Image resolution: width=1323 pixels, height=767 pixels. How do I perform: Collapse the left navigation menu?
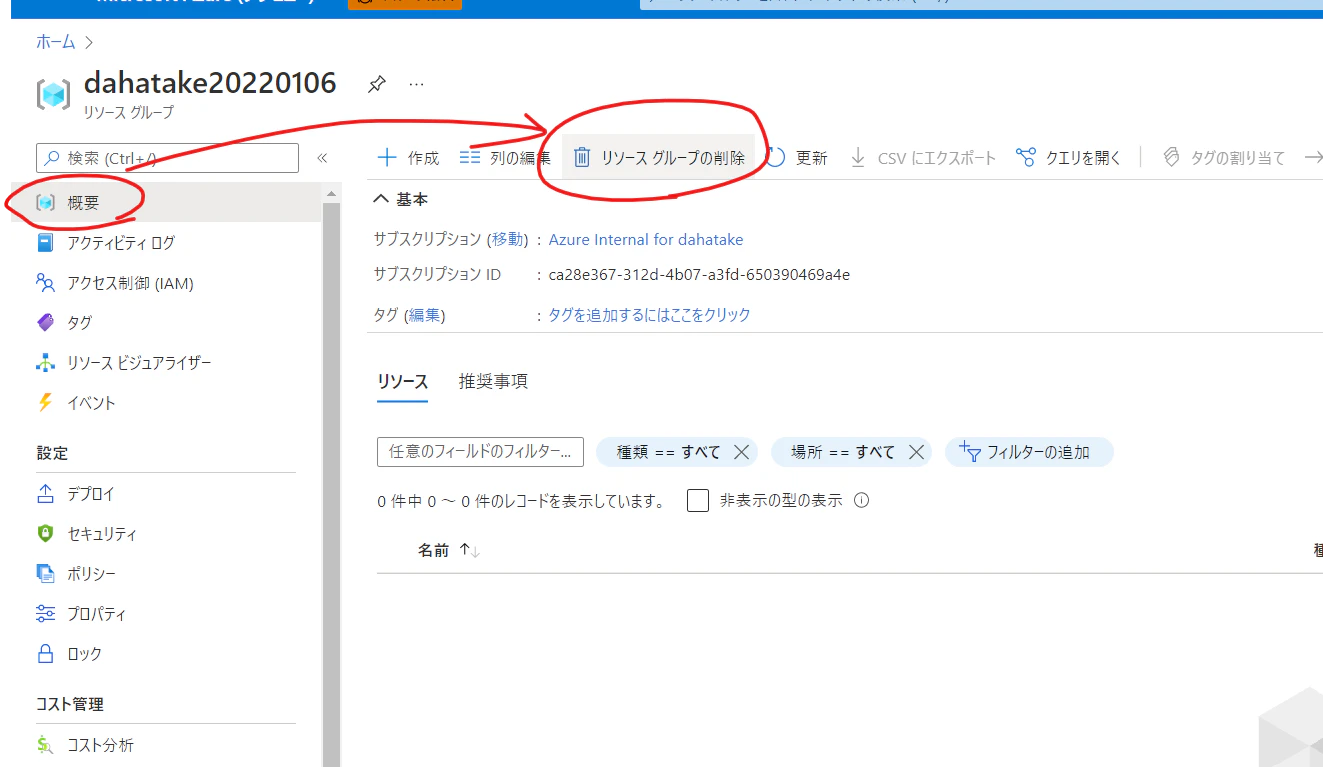point(322,158)
